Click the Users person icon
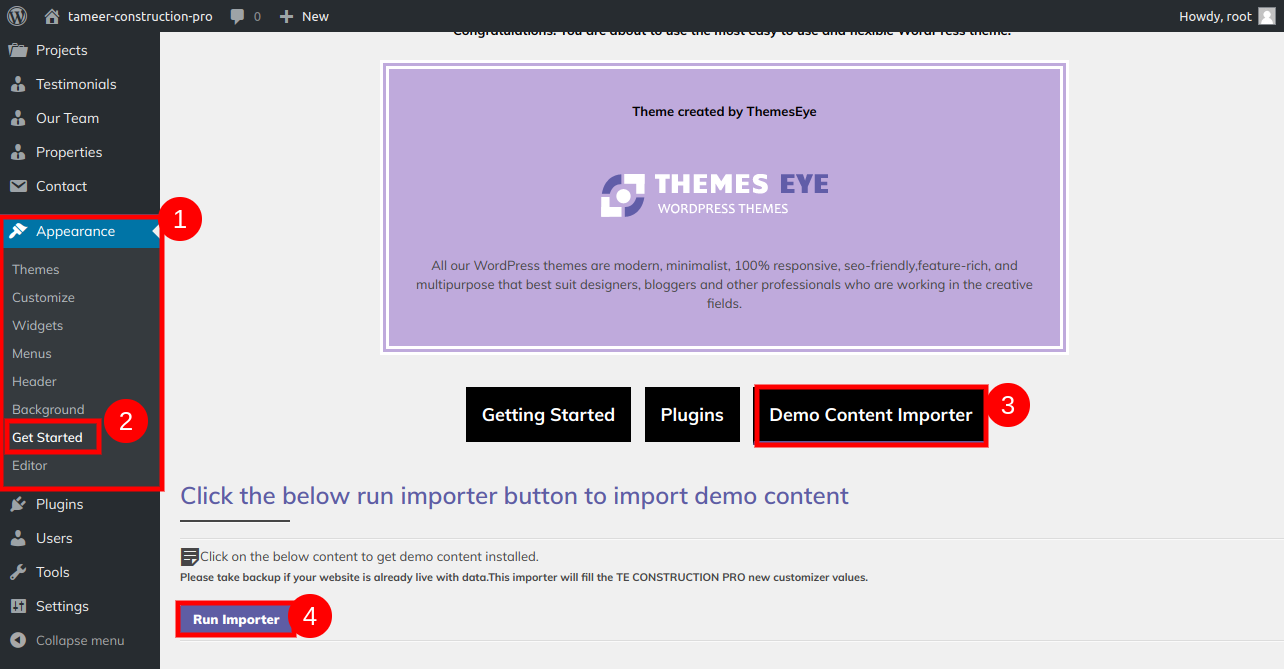Screen dimensions: 1284x669 pos(17,538)
